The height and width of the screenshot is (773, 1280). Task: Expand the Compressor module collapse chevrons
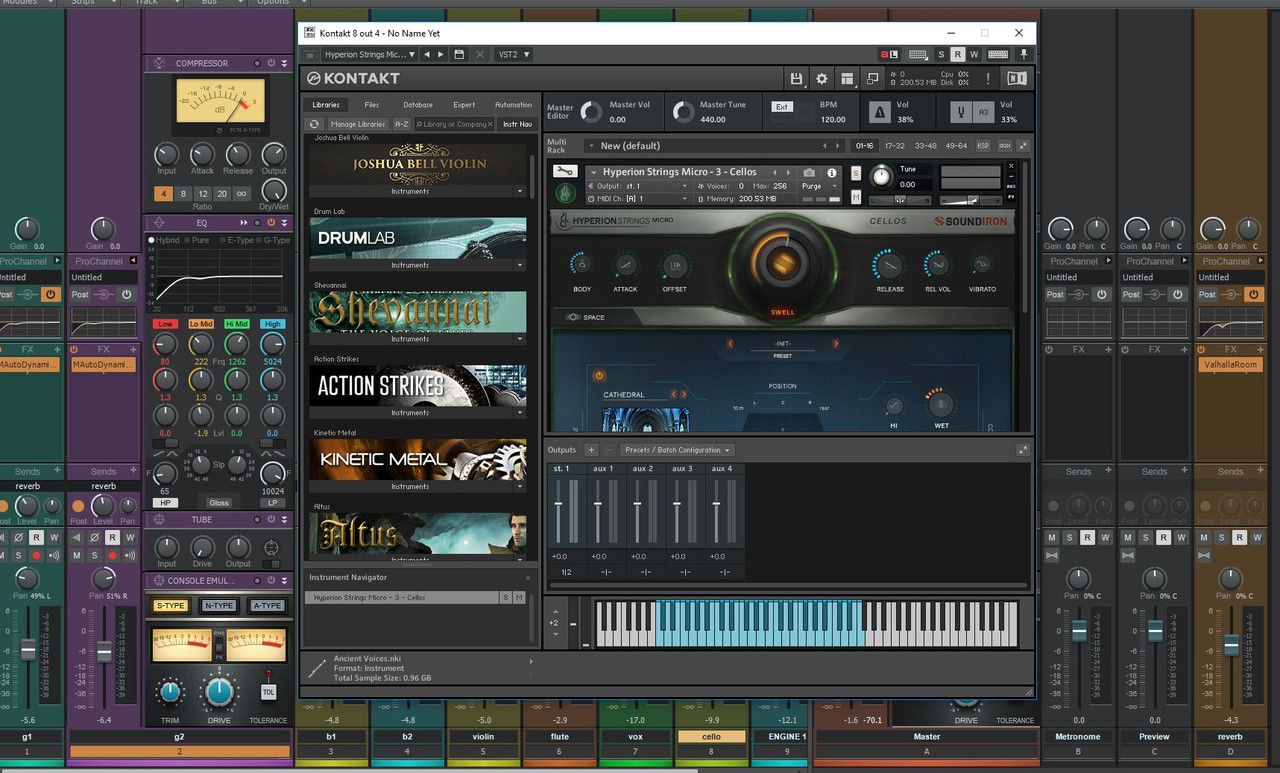click(x=285, y=63)
